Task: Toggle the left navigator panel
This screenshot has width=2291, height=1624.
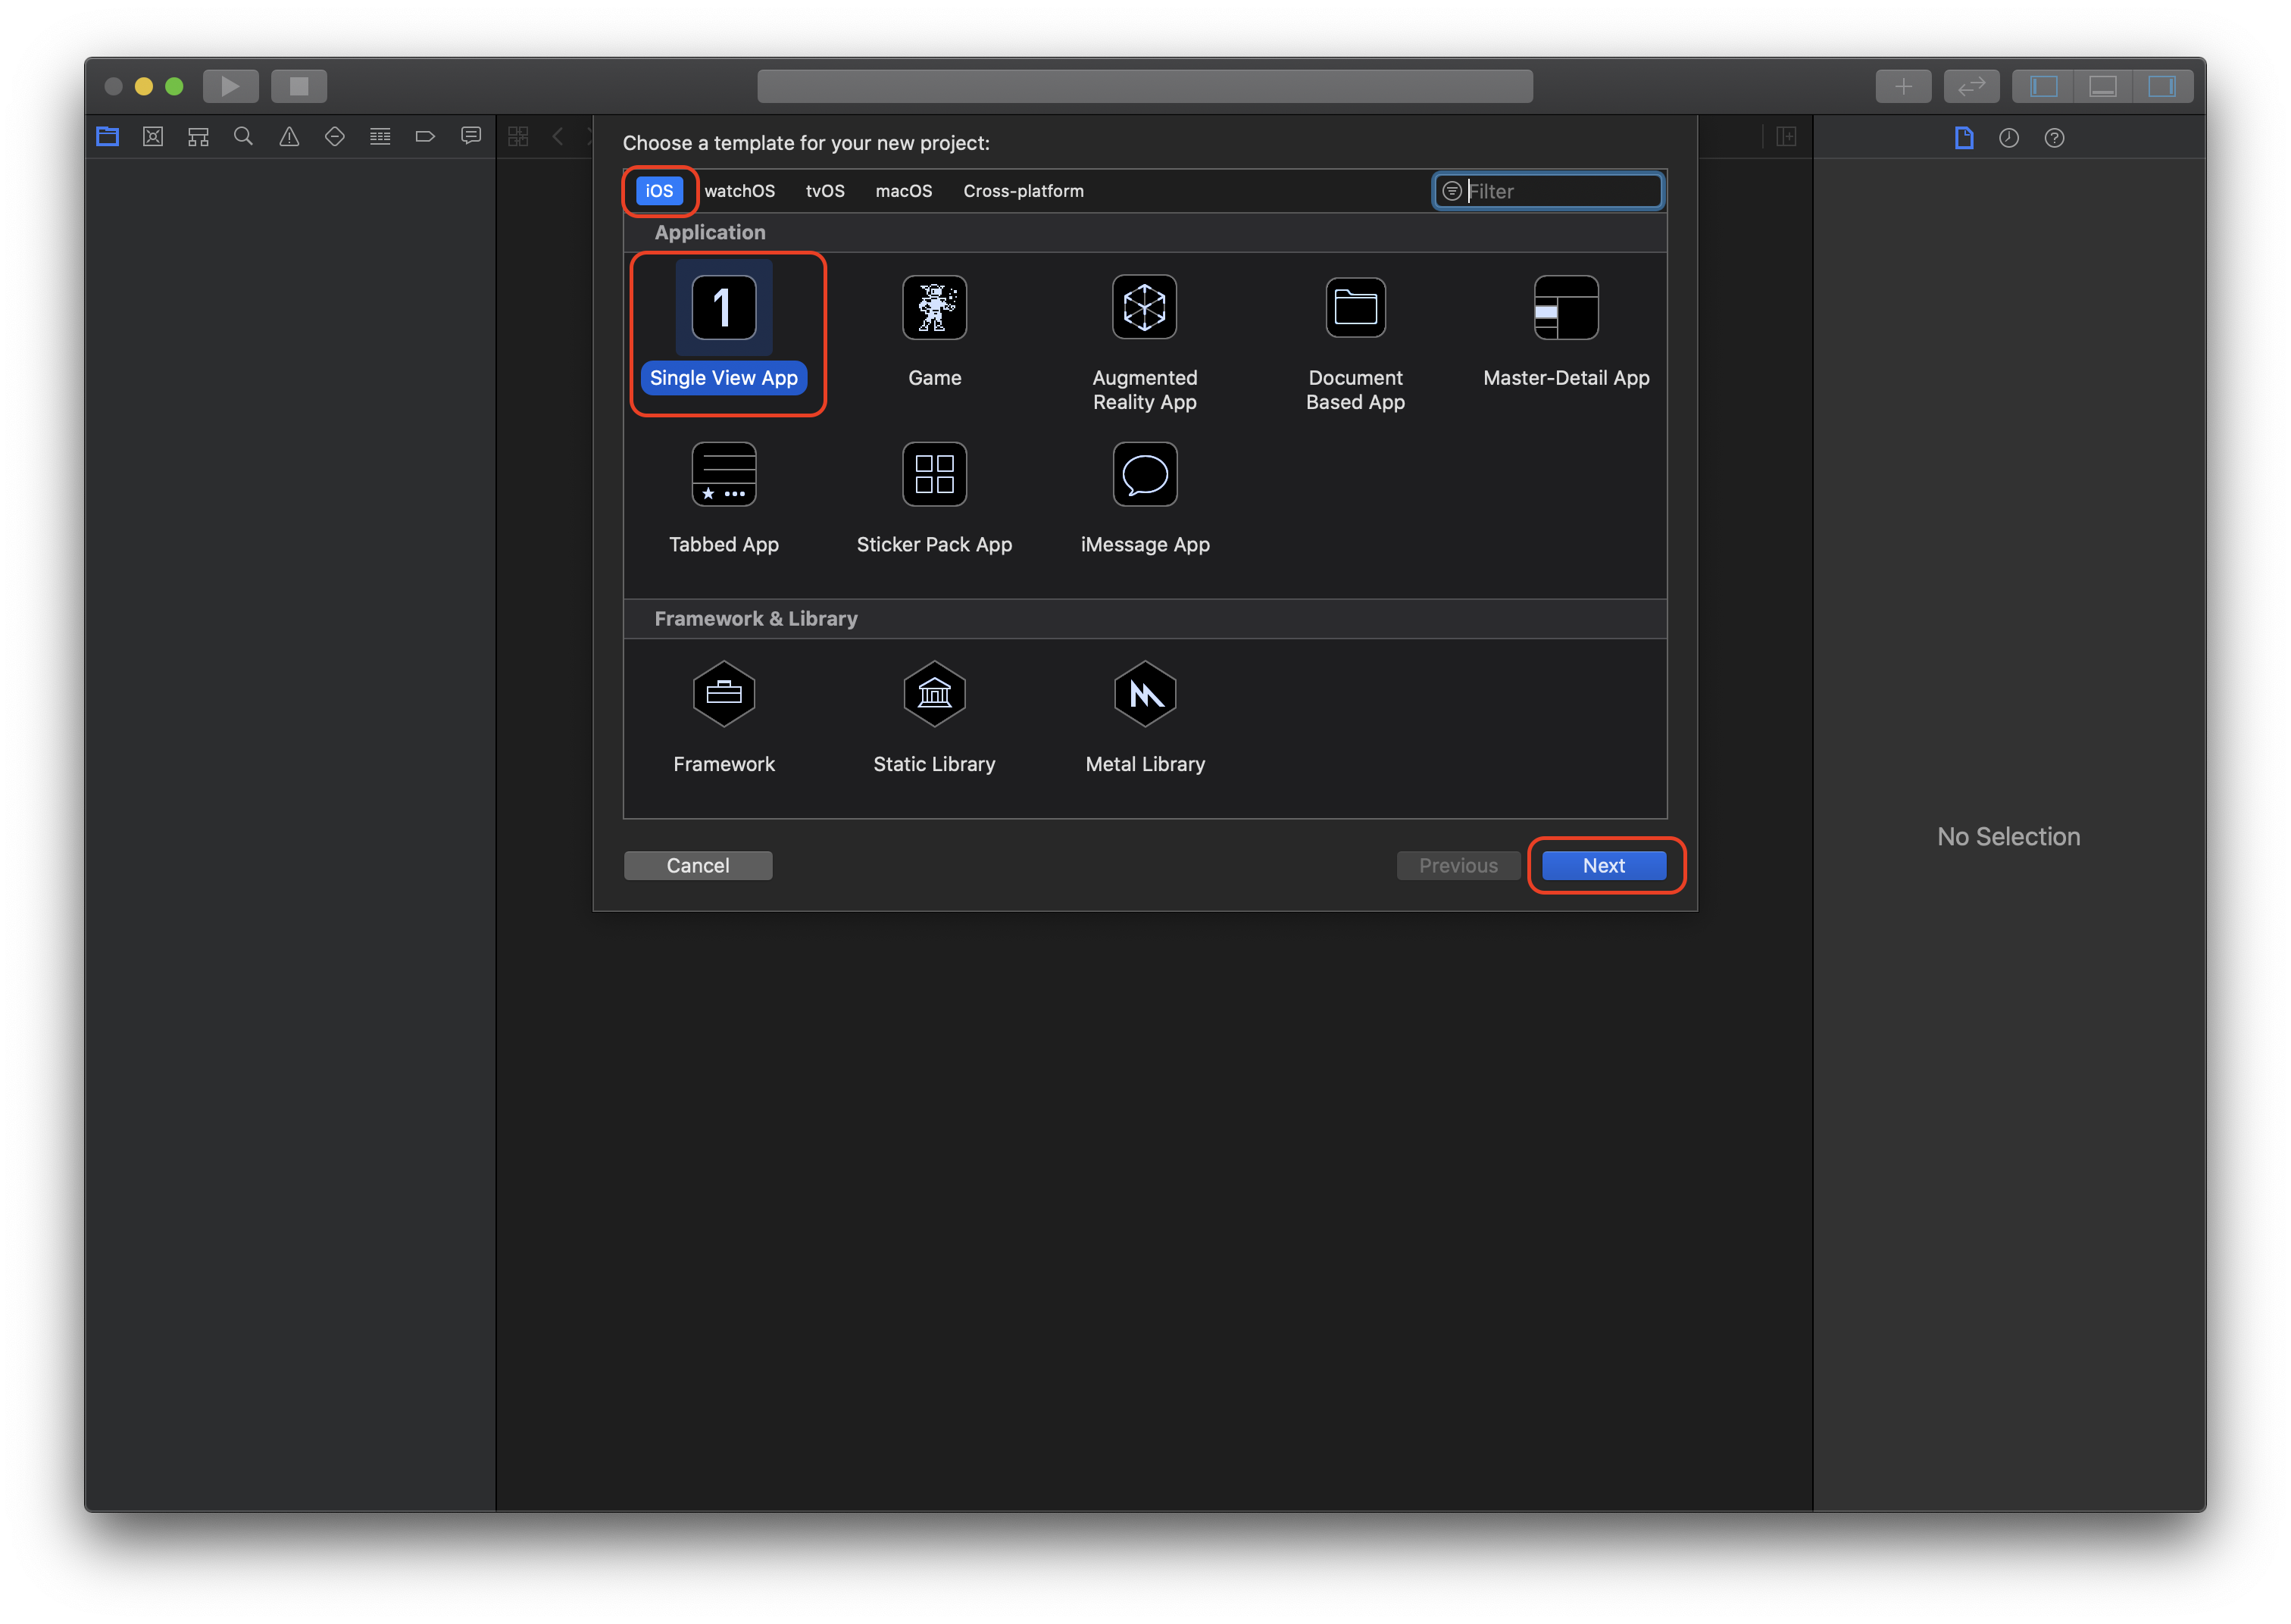Action: [2043, 87]
